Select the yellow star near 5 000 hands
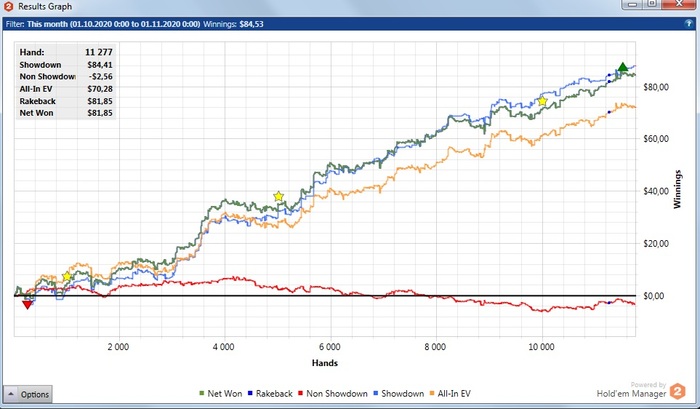Screen dimensions: 700x409 279,196
